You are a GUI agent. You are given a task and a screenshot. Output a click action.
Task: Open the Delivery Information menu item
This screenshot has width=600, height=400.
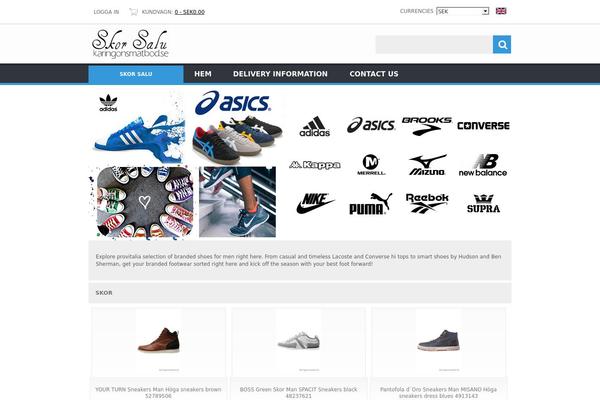[280, 74]
